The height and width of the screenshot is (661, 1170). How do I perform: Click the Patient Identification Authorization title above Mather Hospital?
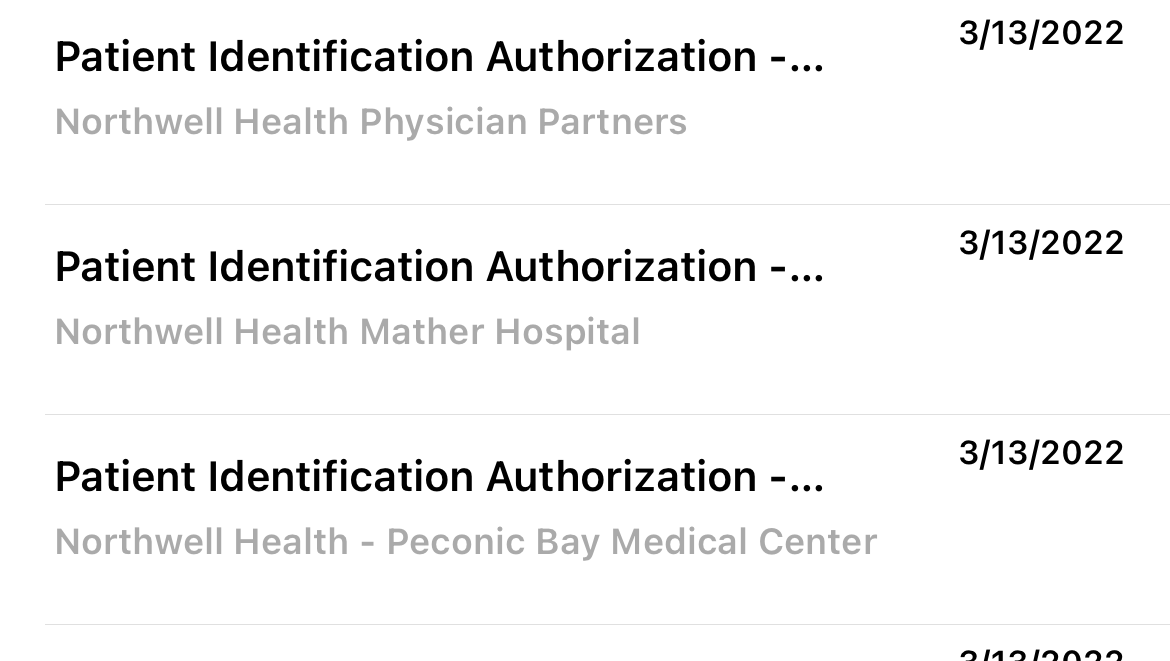(438, 268)
